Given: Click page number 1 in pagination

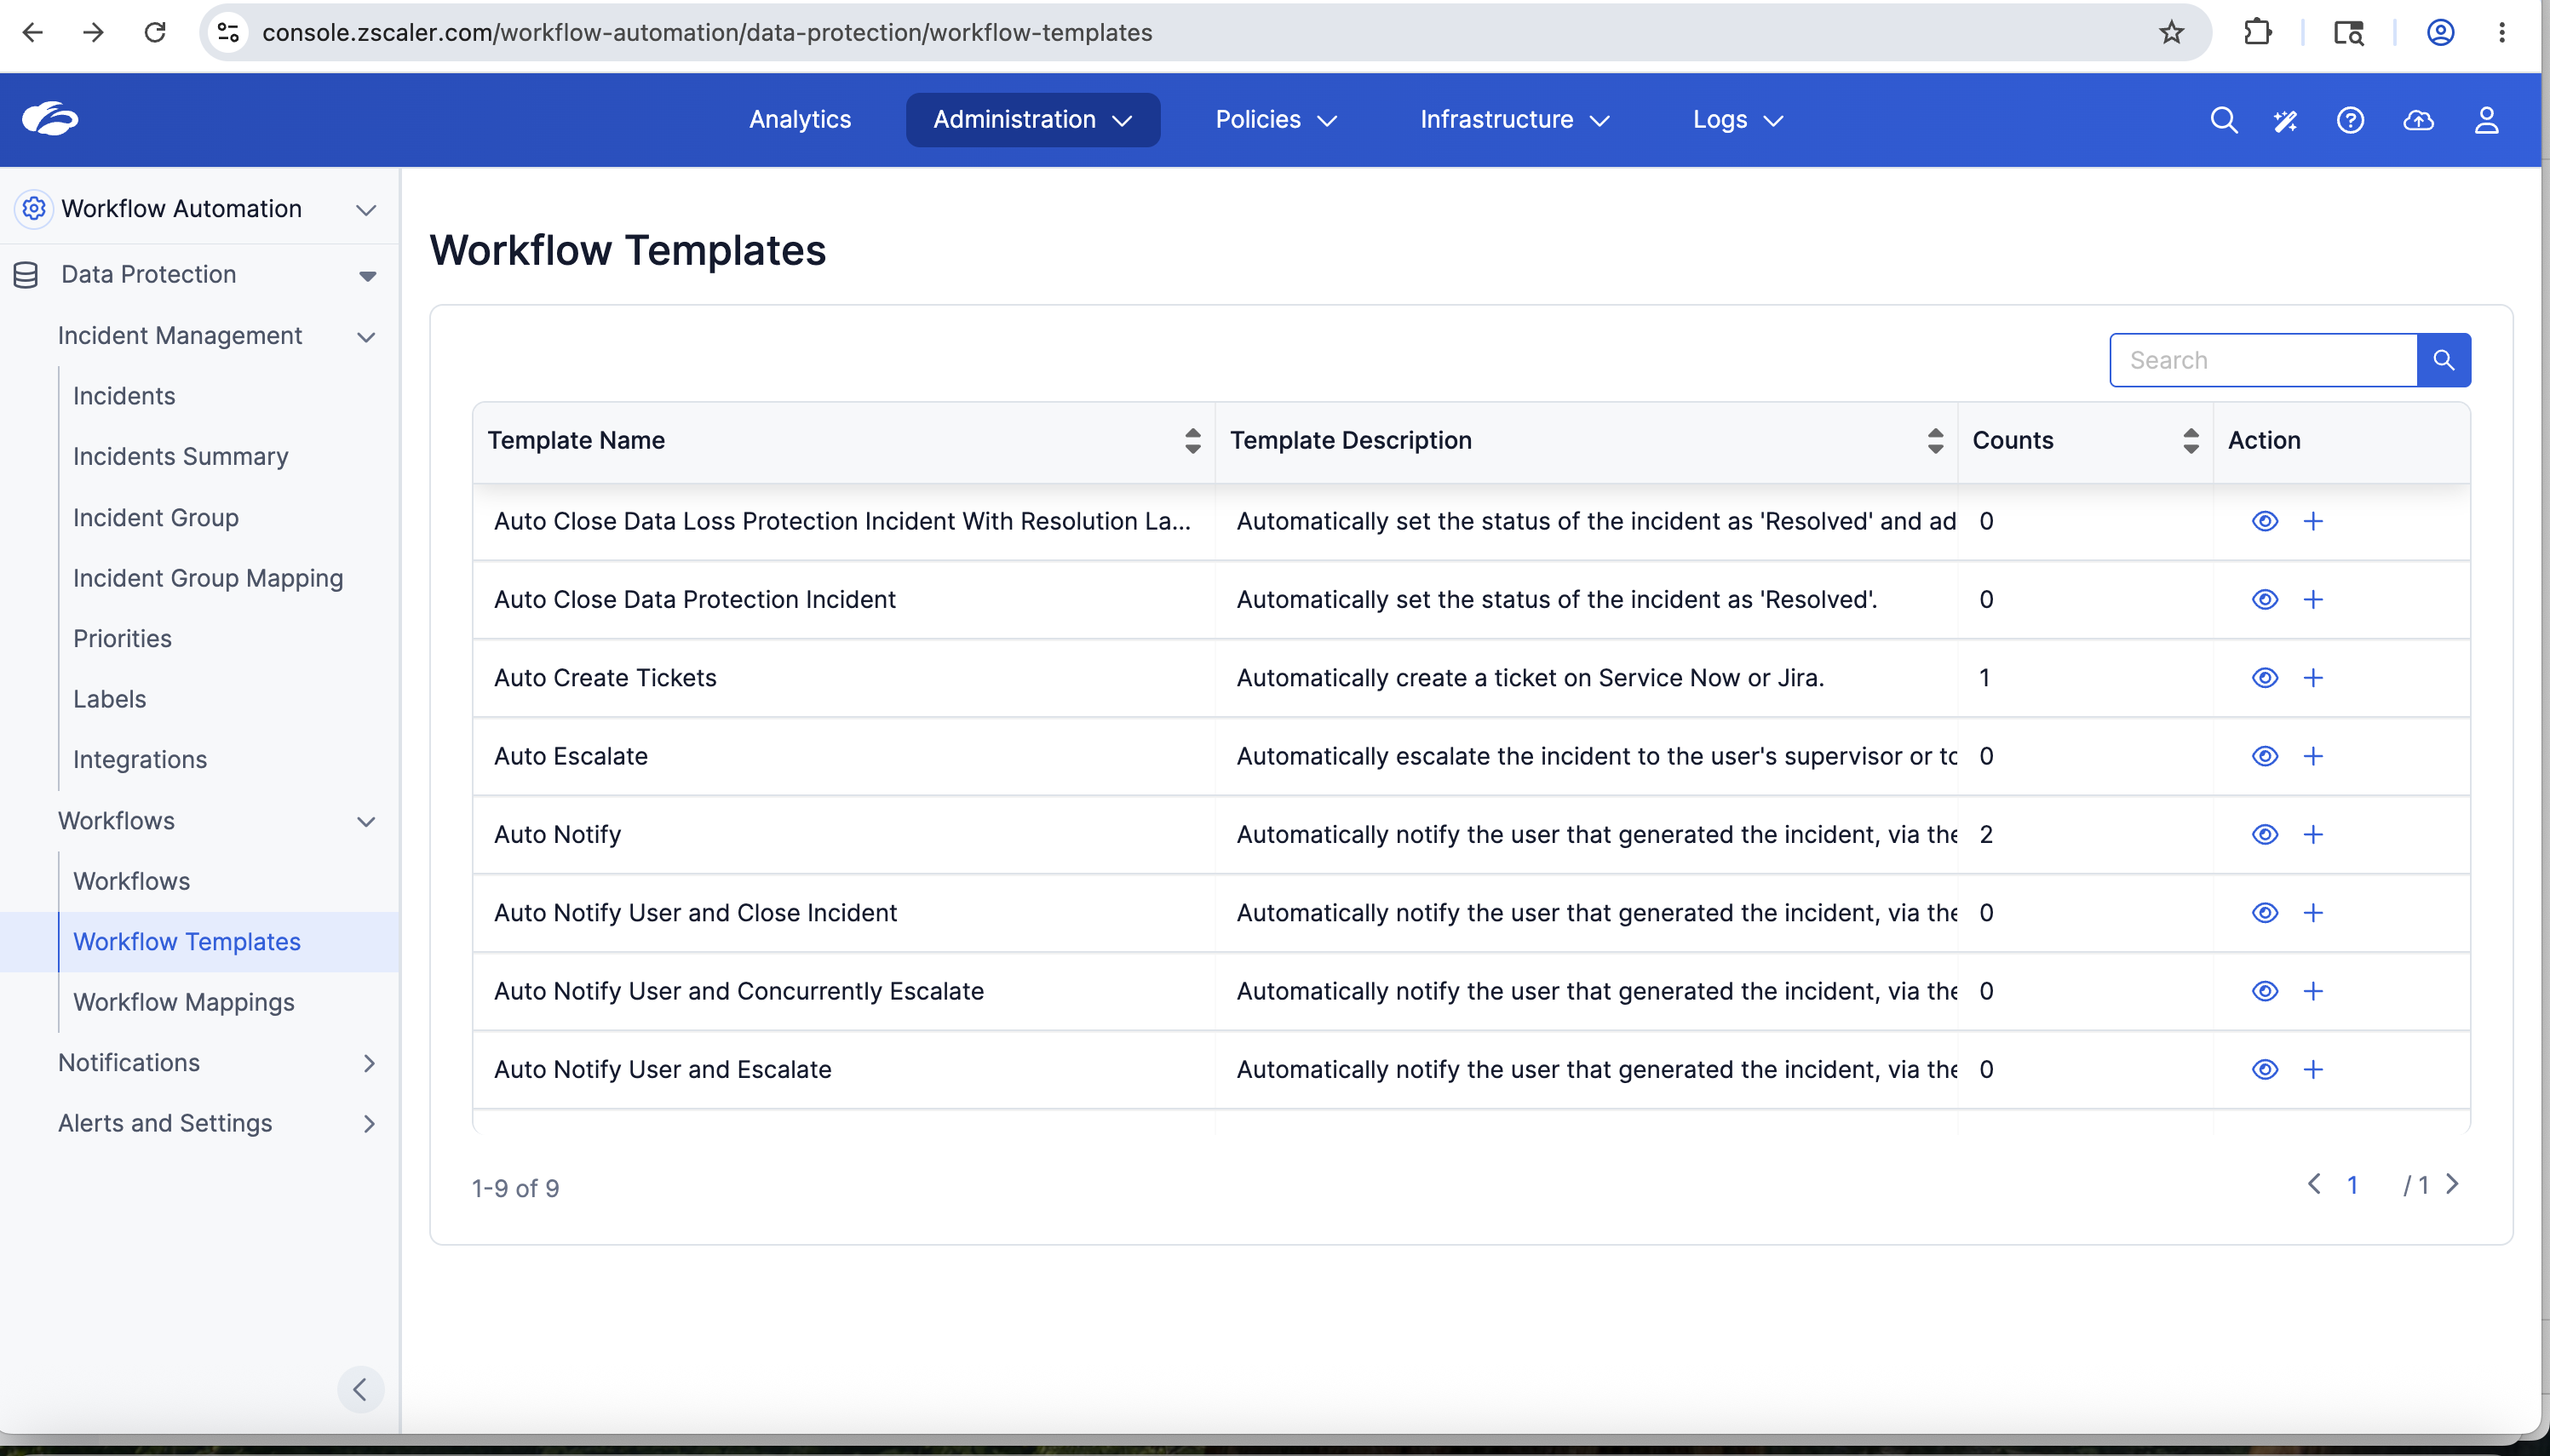Looking at the screenshot, I should click(2352, 1186).
